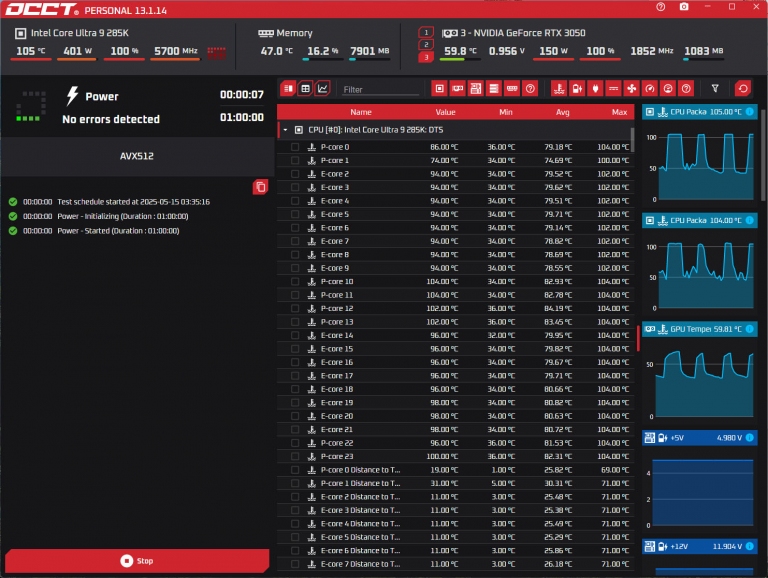Sort by the Avg column header
This screenshot has width=768, height=578.
click(562, 112)
